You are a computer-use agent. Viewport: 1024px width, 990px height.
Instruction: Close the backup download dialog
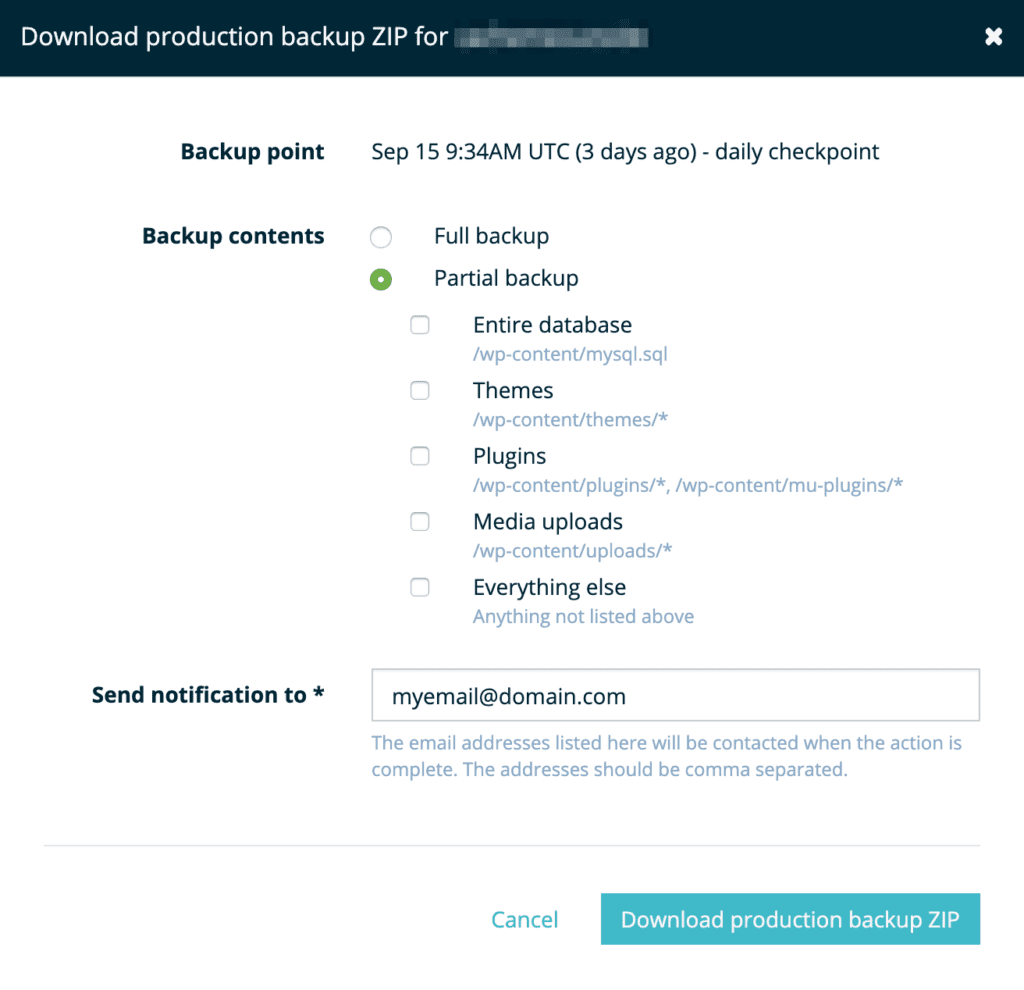(993, 37)
